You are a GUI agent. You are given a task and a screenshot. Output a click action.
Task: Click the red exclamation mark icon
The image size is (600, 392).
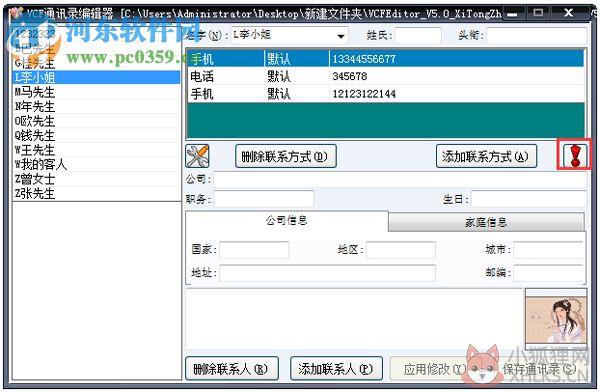[x=575, y=155]
